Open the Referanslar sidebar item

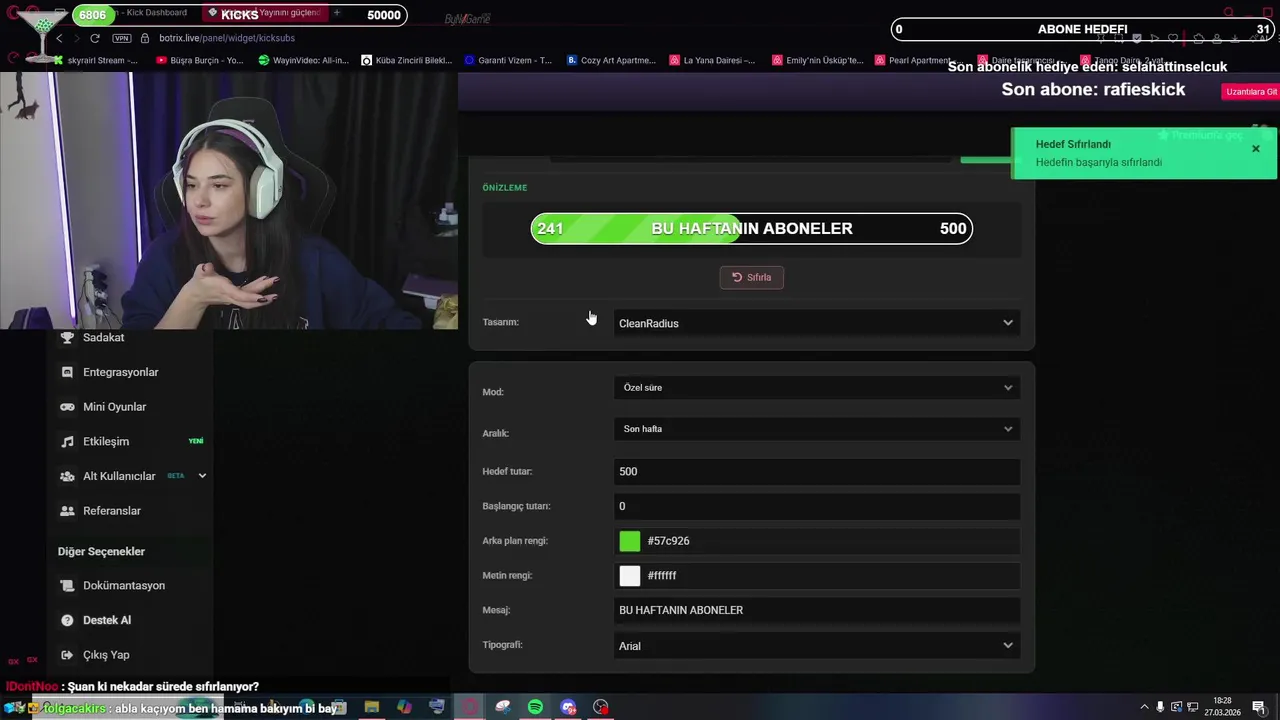(112, 511)
